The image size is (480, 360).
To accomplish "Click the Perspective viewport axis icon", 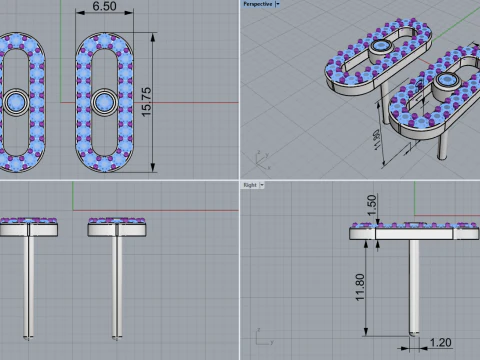I will click(x=263, y=160).
